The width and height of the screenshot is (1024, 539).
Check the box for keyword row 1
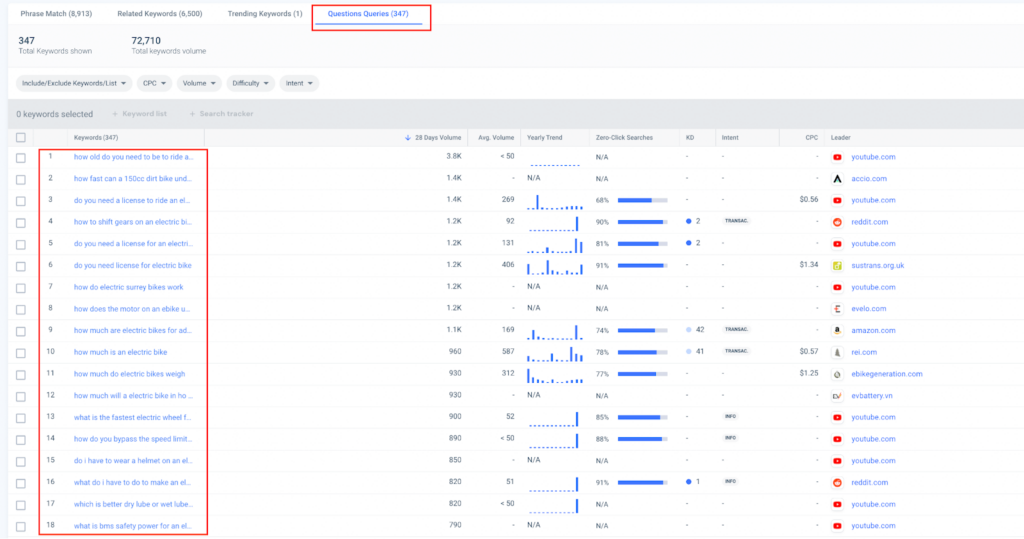point(21,157)
